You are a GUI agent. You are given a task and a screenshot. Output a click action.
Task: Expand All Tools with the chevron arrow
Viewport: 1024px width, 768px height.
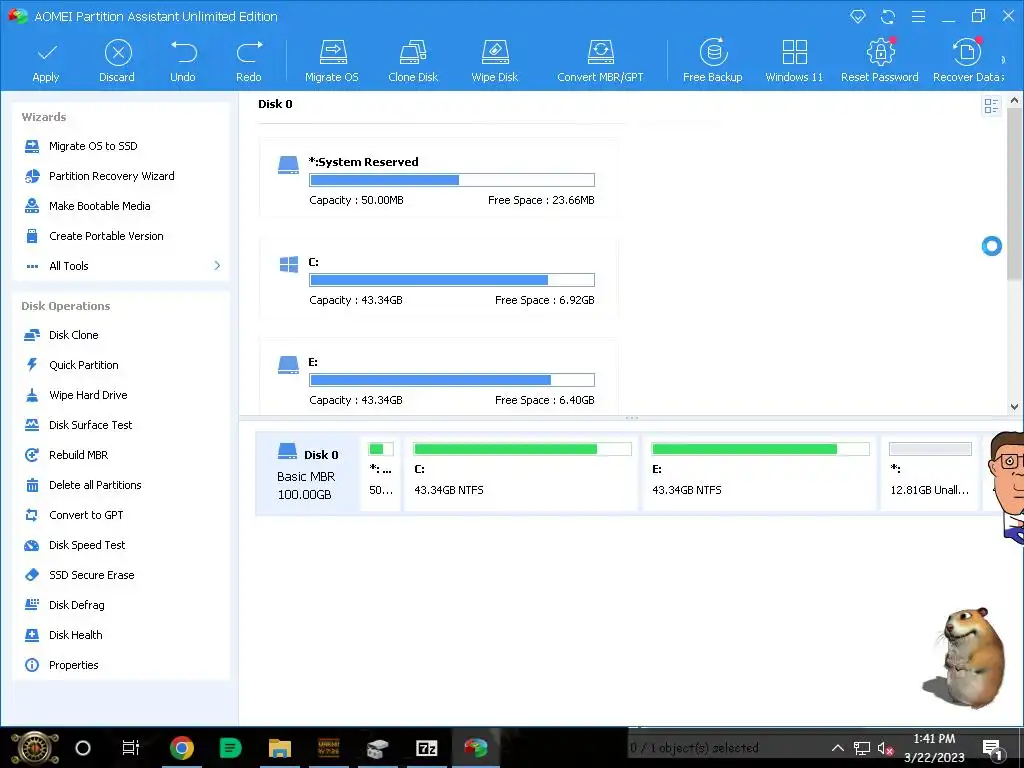pyautogui.click(x=217, y=266)
